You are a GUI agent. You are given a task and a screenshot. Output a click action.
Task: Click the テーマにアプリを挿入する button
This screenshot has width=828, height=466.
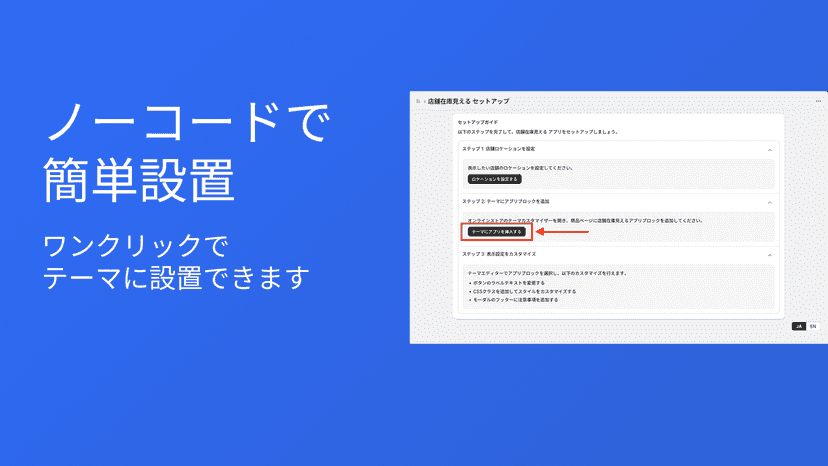496,231
